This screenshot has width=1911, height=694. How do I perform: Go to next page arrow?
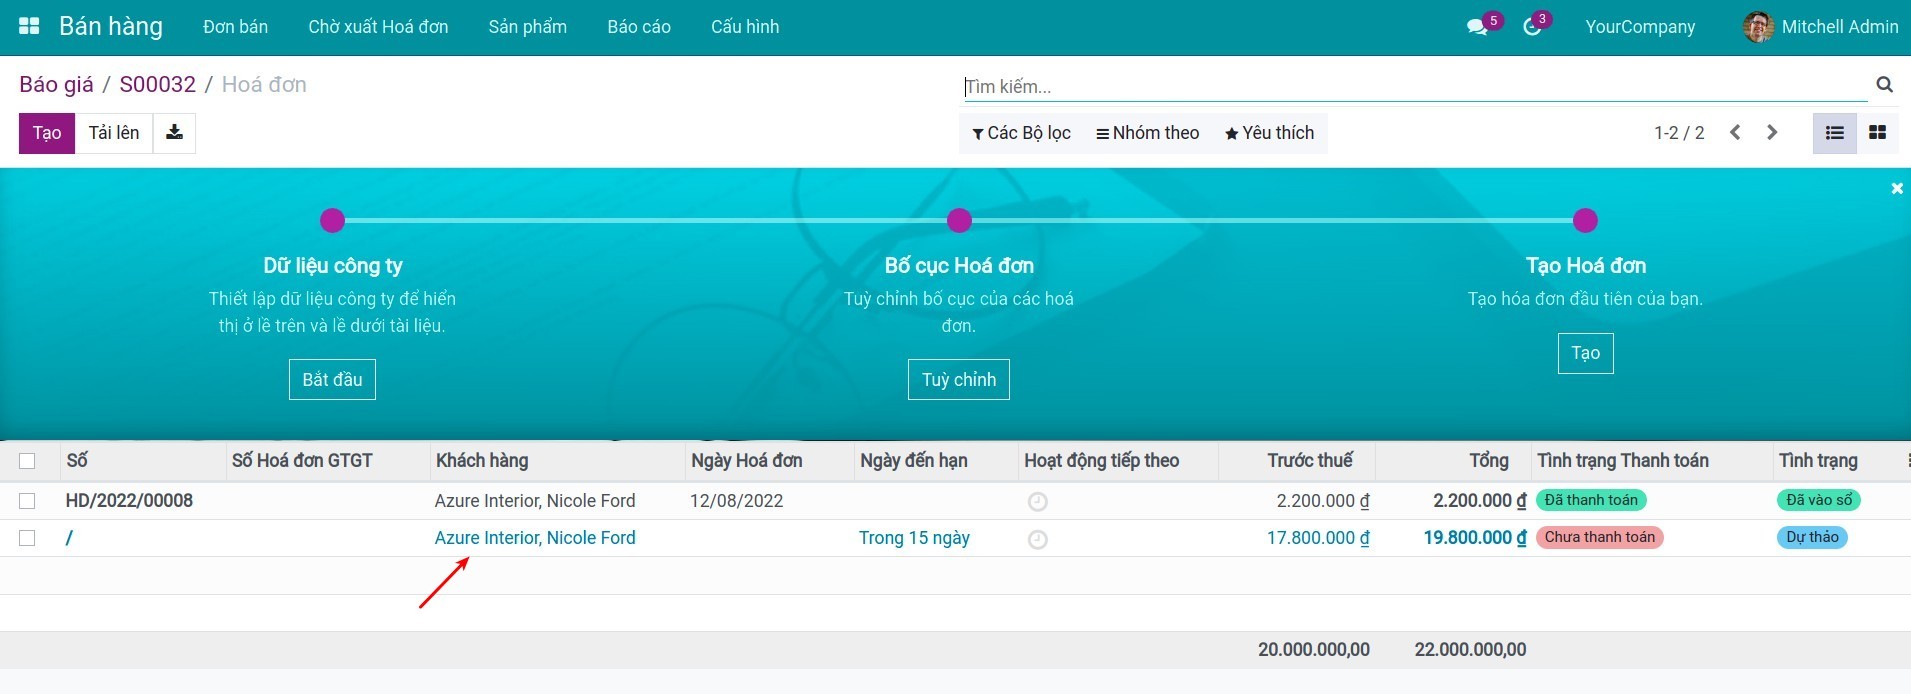1772,132
